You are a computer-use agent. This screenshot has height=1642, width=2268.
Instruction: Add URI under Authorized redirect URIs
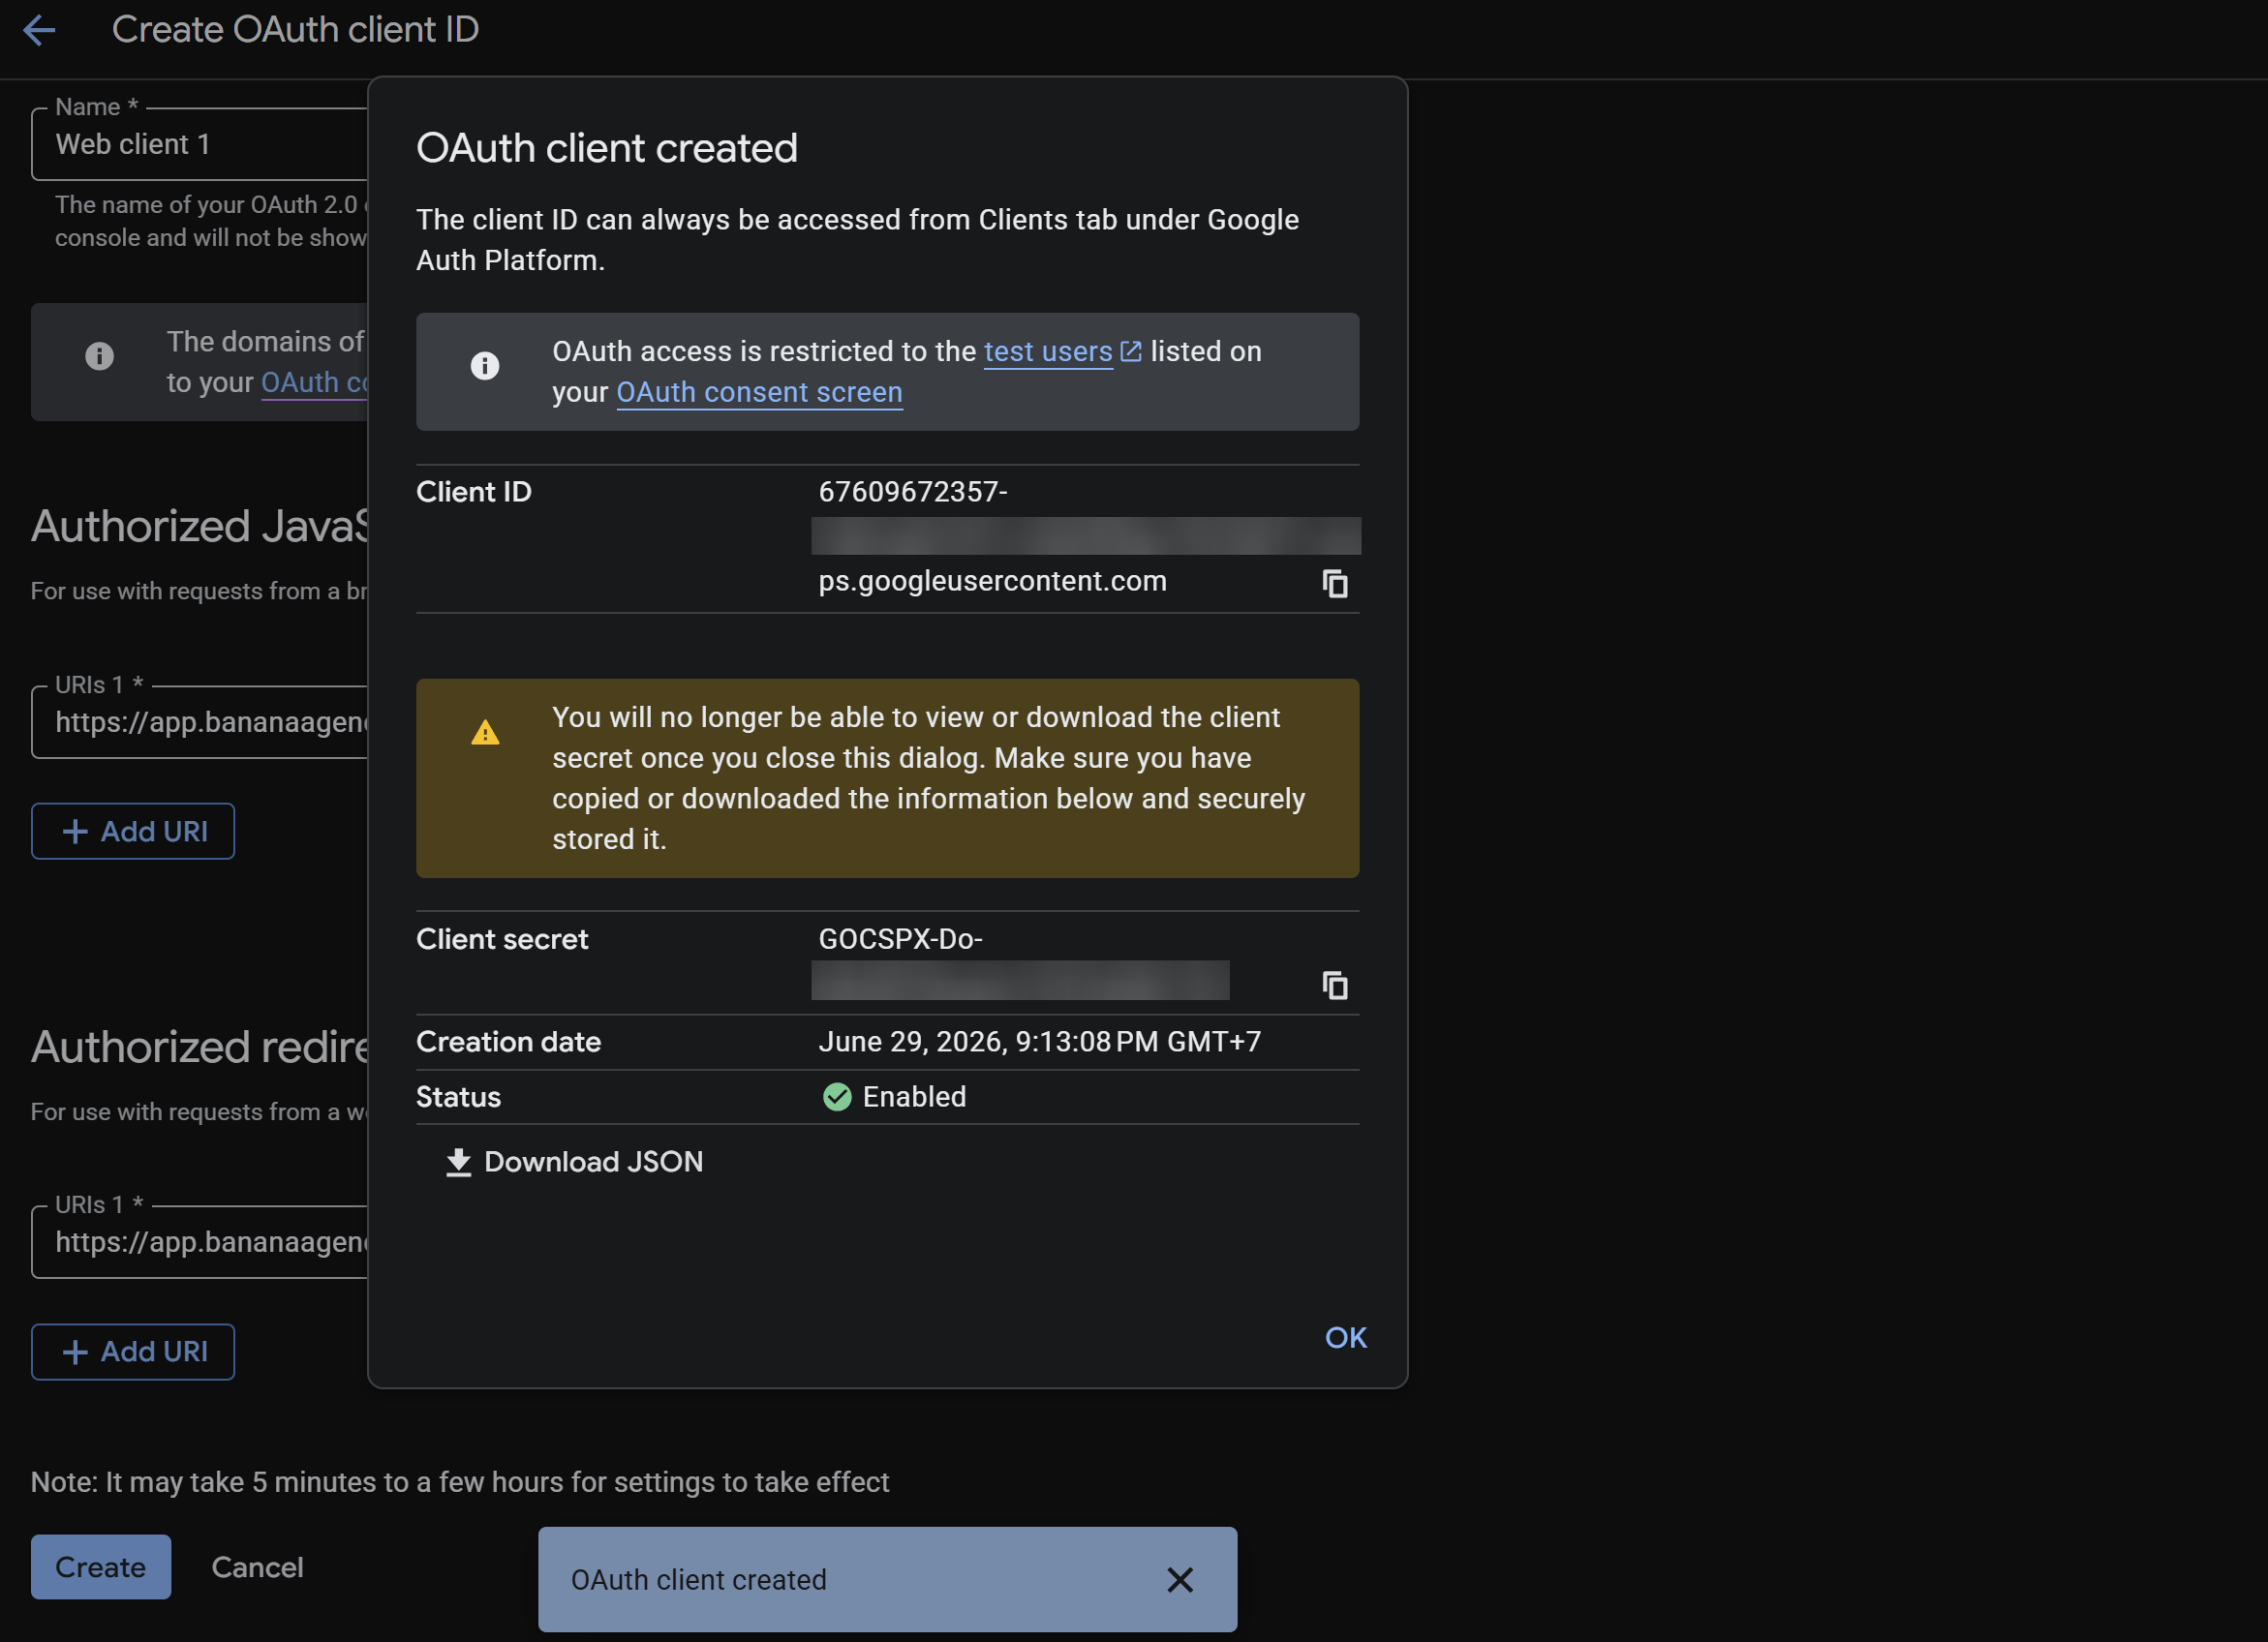[133, 1352]
